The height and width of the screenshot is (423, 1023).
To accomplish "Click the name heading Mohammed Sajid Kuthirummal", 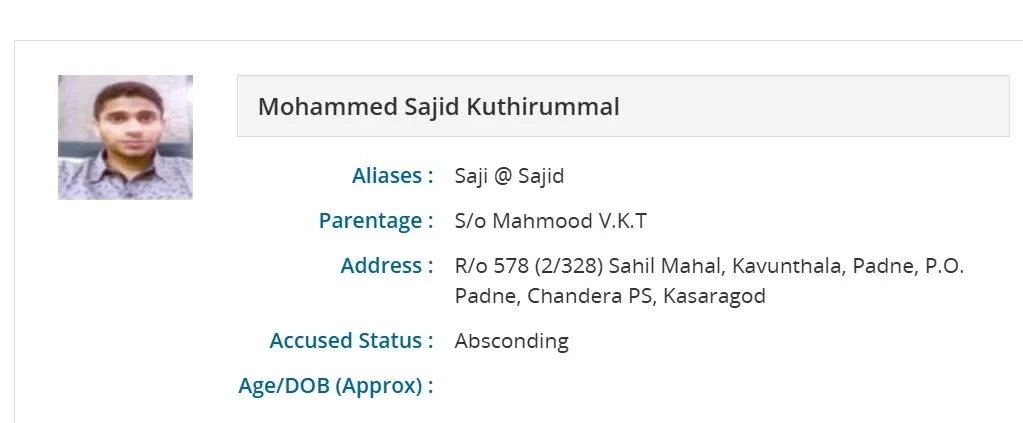I will (438, 106).
